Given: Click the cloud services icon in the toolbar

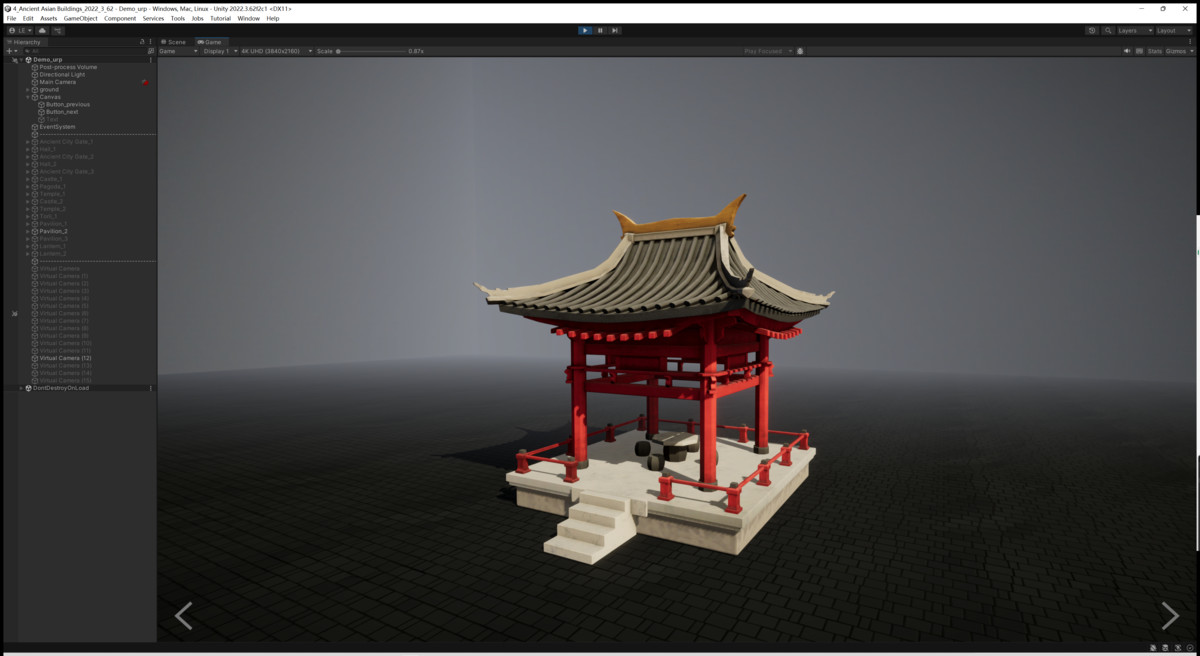Looking at the screenshot, I should (x=42, y=30).
